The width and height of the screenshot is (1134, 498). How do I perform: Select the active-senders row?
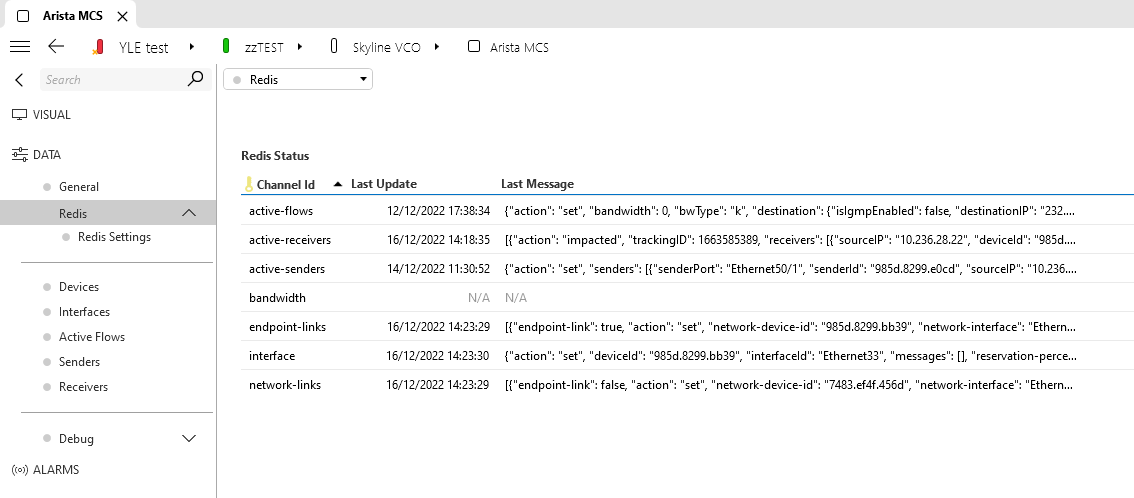687,269
